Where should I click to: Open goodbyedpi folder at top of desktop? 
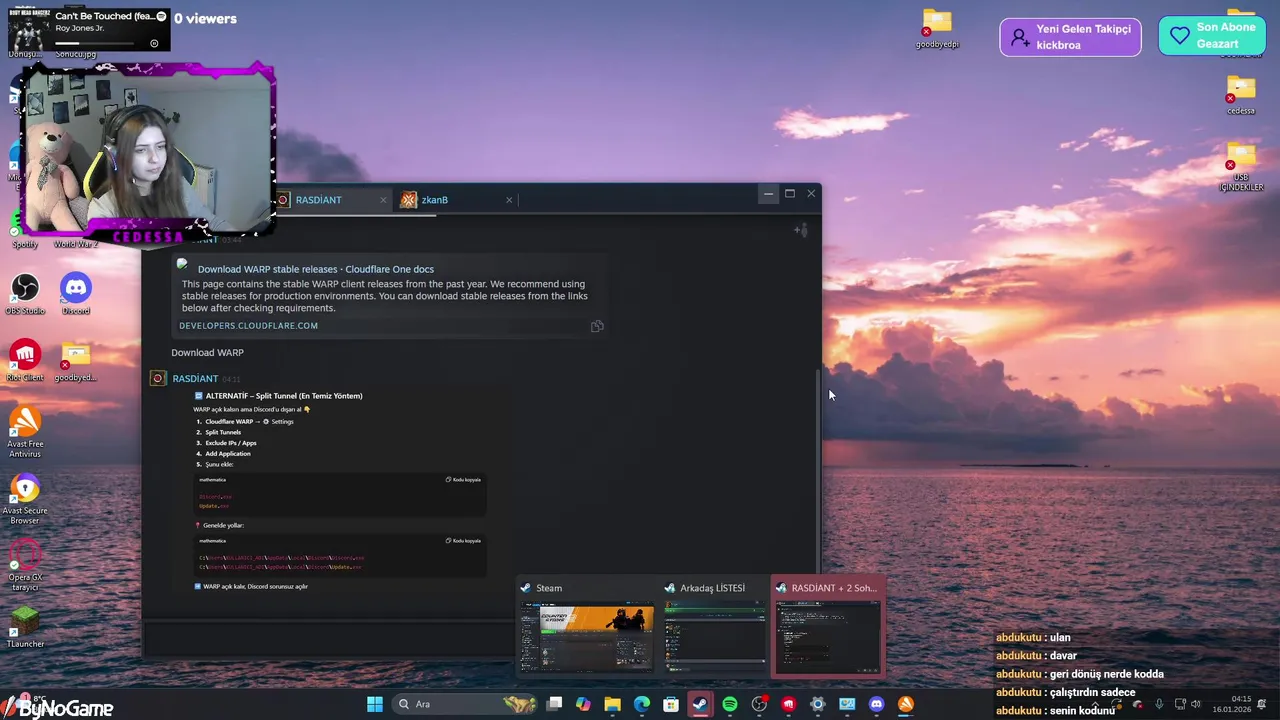937,29
